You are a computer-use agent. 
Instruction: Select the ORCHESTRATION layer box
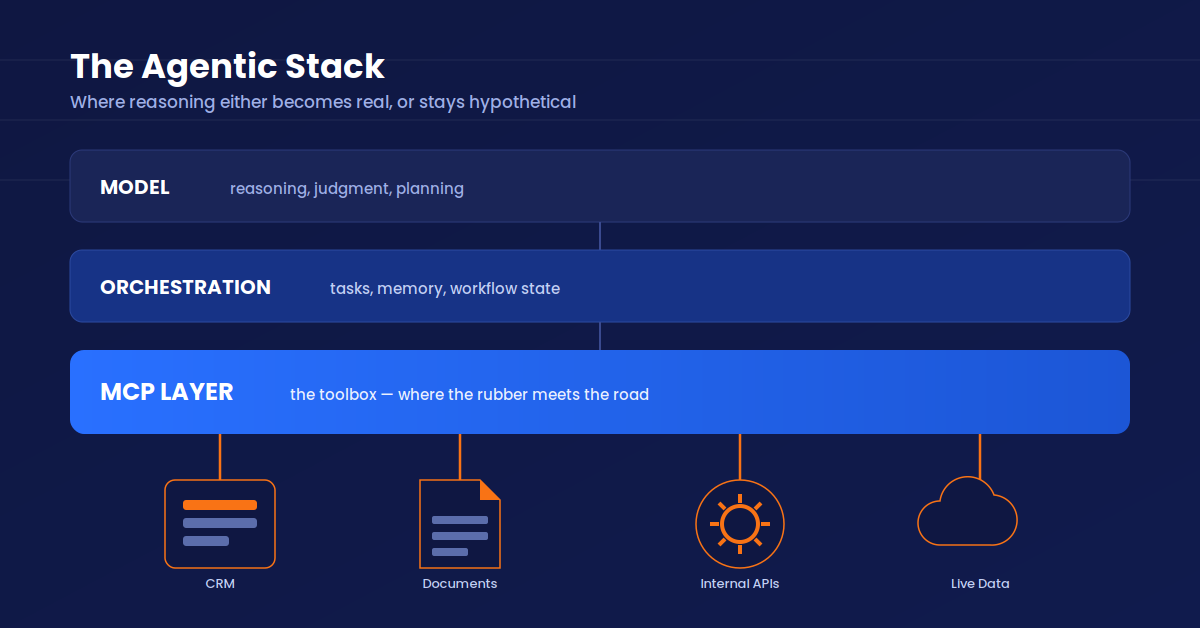point(600,286)
